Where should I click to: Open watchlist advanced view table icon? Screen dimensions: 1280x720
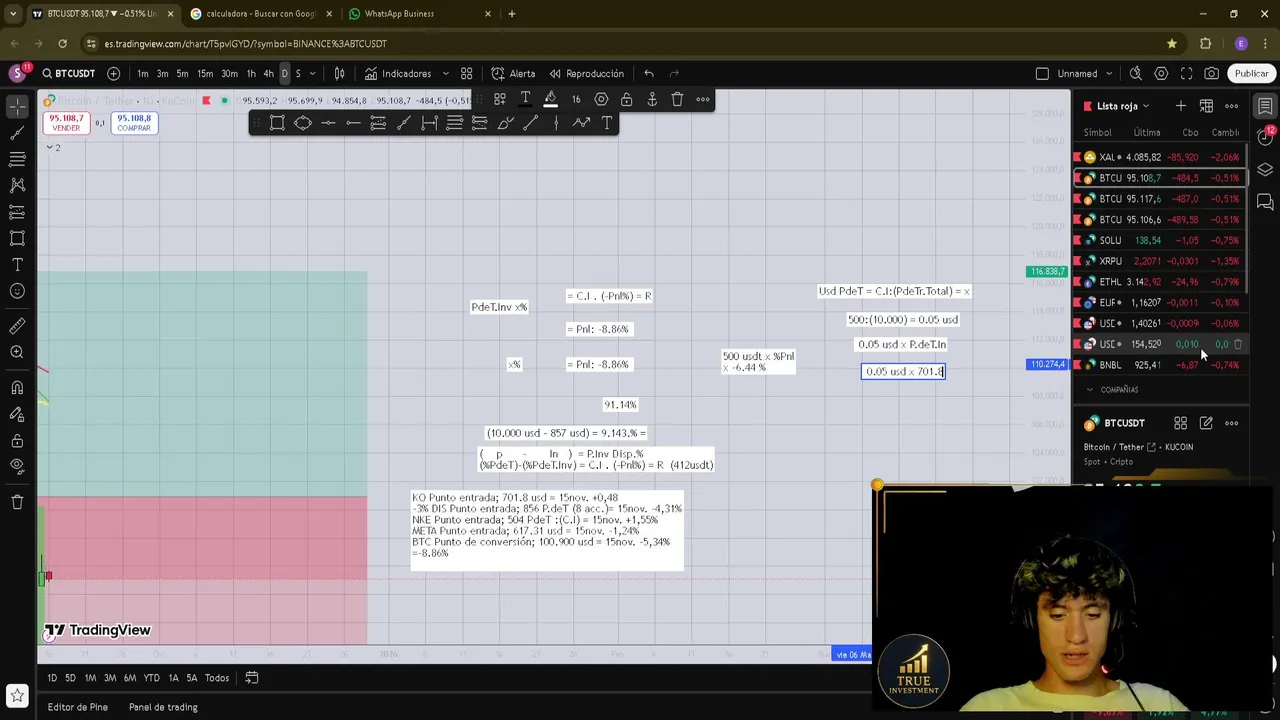point(1206,106)
